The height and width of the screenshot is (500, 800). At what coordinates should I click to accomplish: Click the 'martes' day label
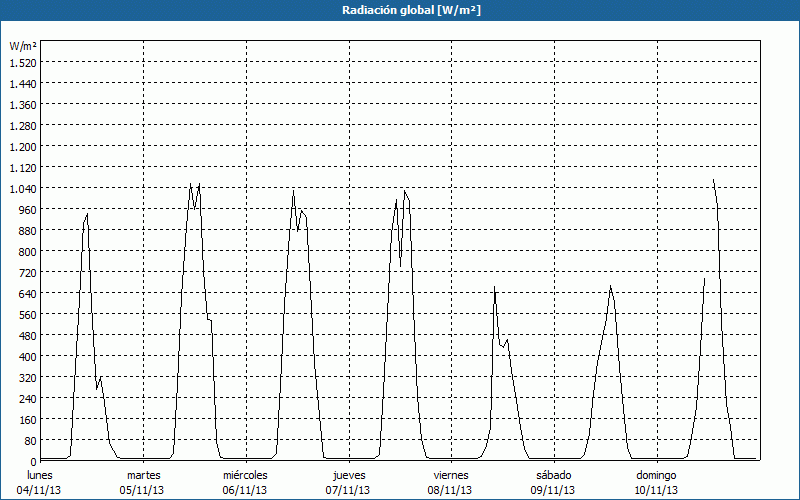[144, 475]
